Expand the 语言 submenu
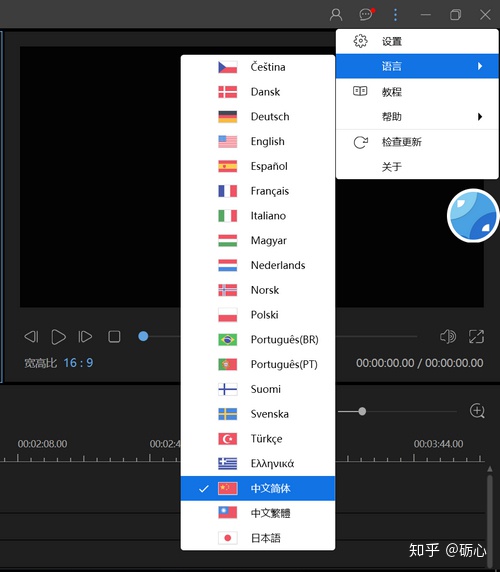This screenshot has height=572, width=500. coord(417,66)
